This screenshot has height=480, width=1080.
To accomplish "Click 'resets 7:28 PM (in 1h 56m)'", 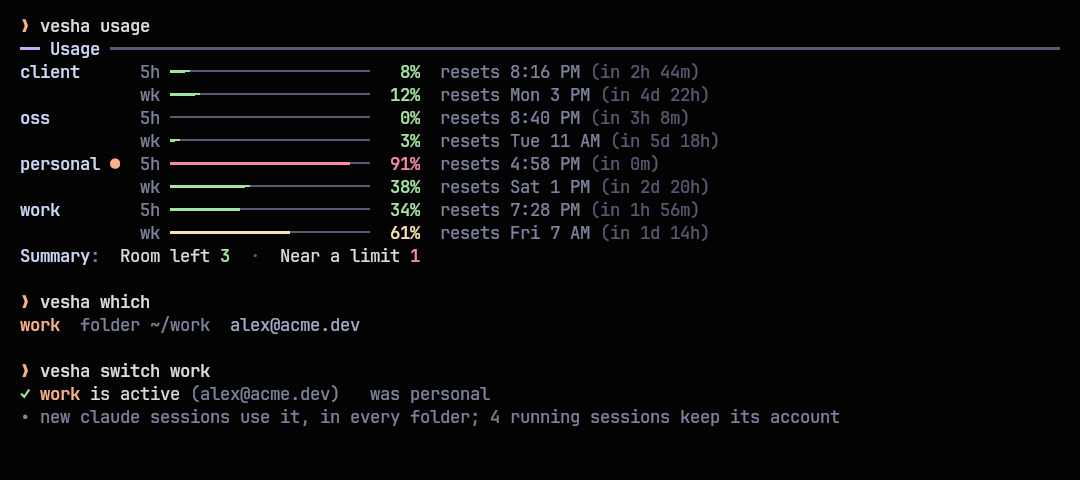I will 570,210.
